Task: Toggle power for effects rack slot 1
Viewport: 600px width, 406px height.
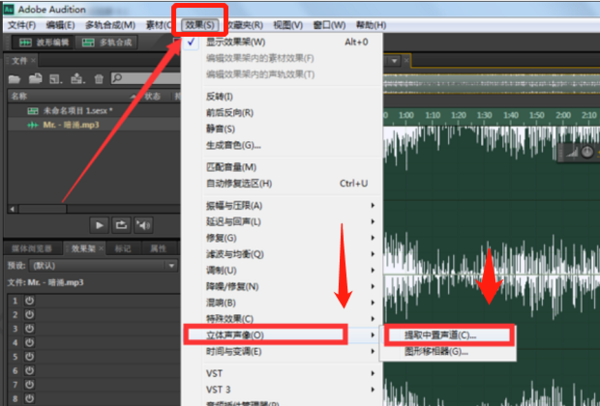Action: (x=29, y=301)
